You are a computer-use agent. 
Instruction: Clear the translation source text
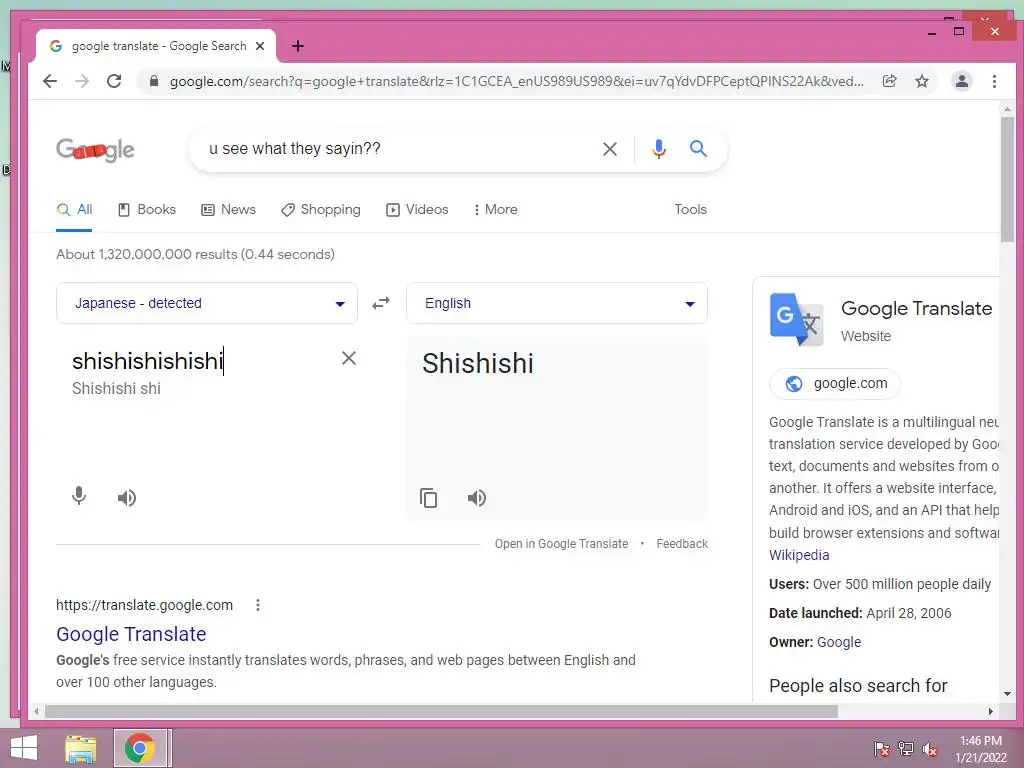[349, 358]
